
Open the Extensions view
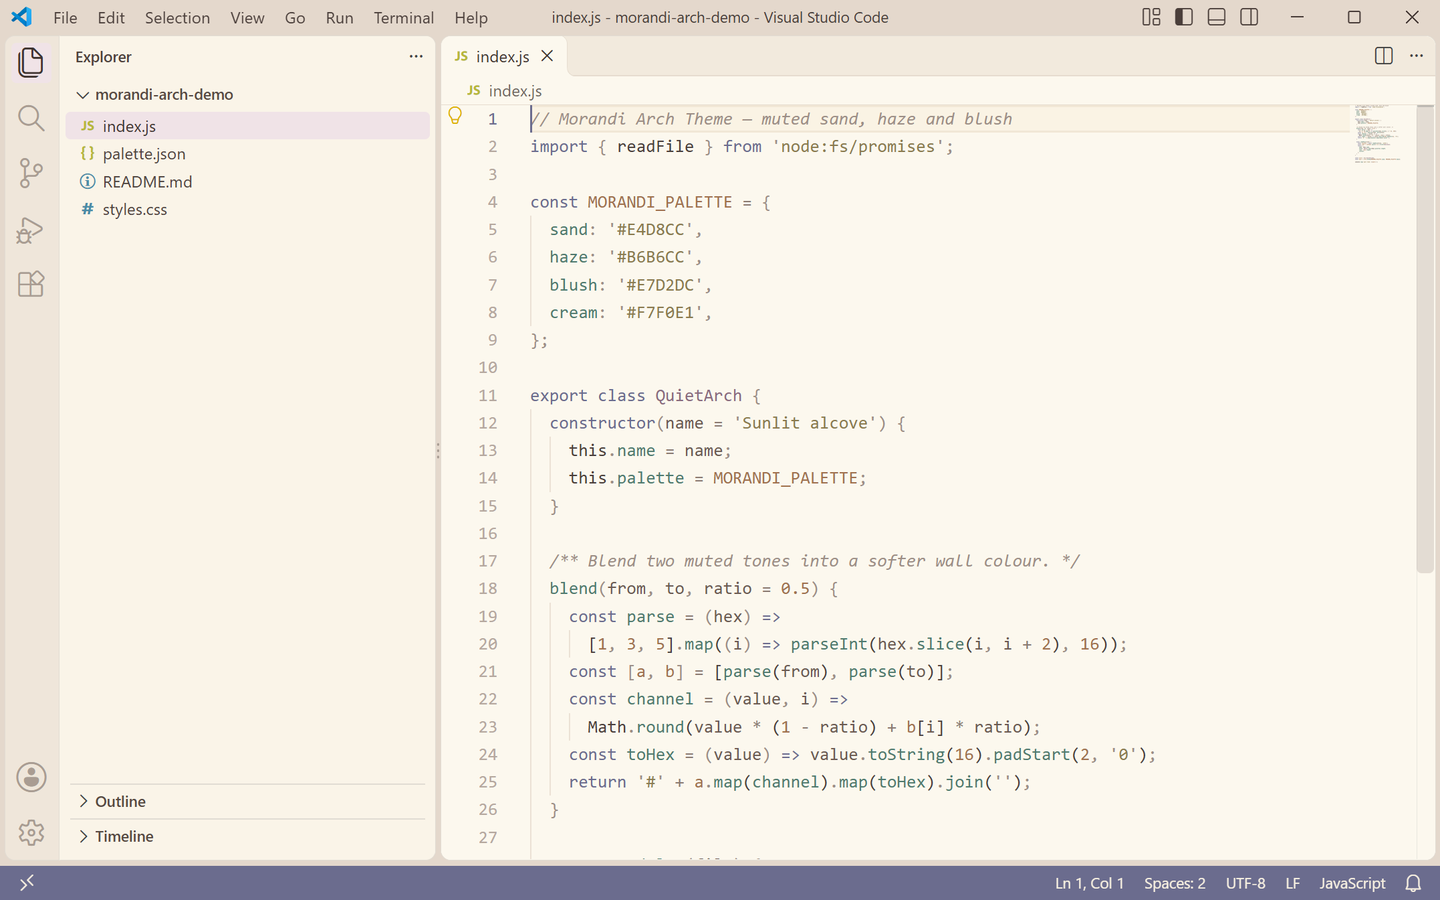(x=31, y=284)
